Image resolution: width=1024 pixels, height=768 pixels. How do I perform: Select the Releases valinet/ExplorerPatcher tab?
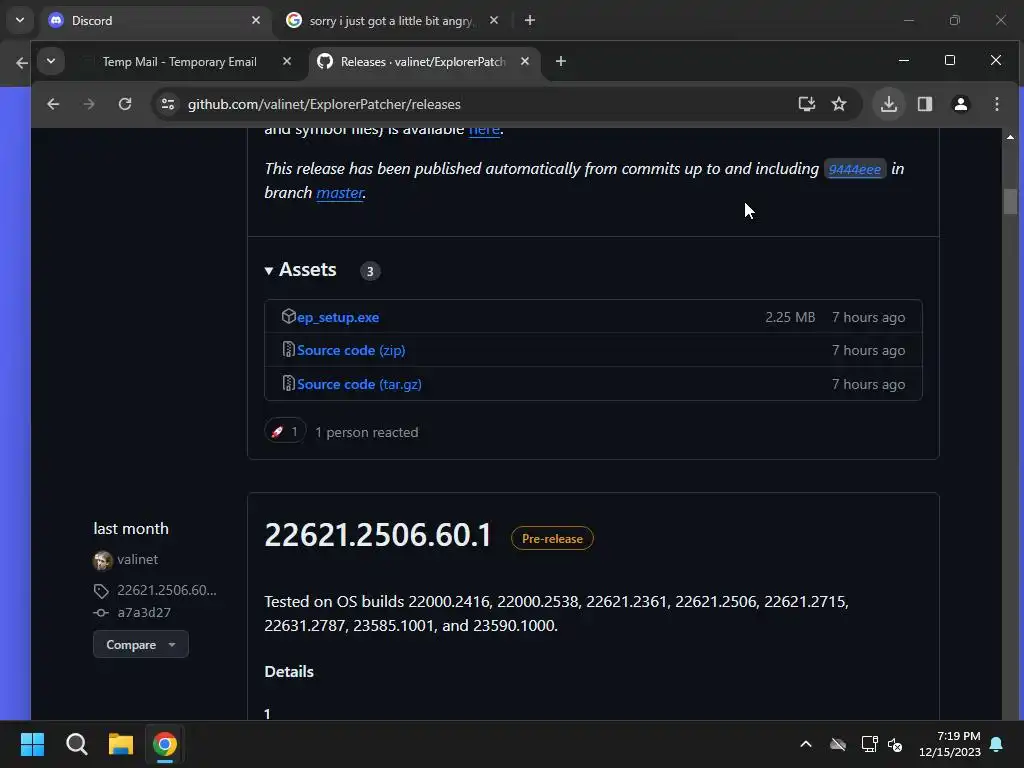[423, 61]
